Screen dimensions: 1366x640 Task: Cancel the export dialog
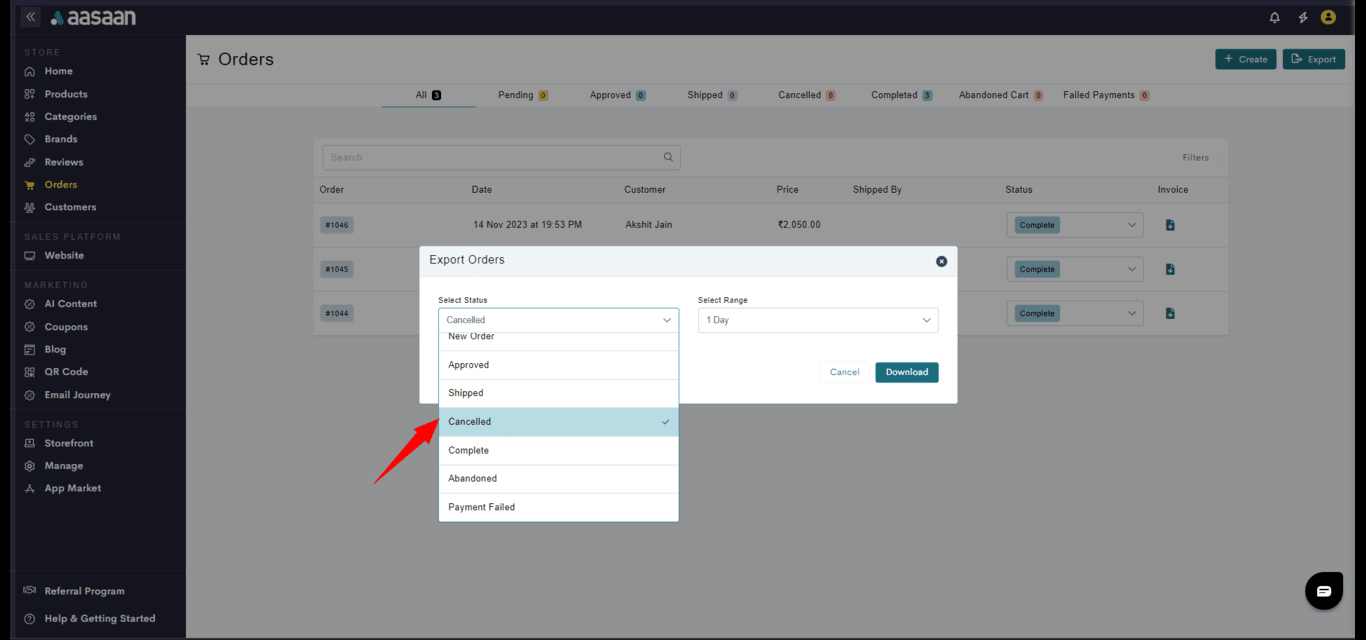tap(844, 372)
